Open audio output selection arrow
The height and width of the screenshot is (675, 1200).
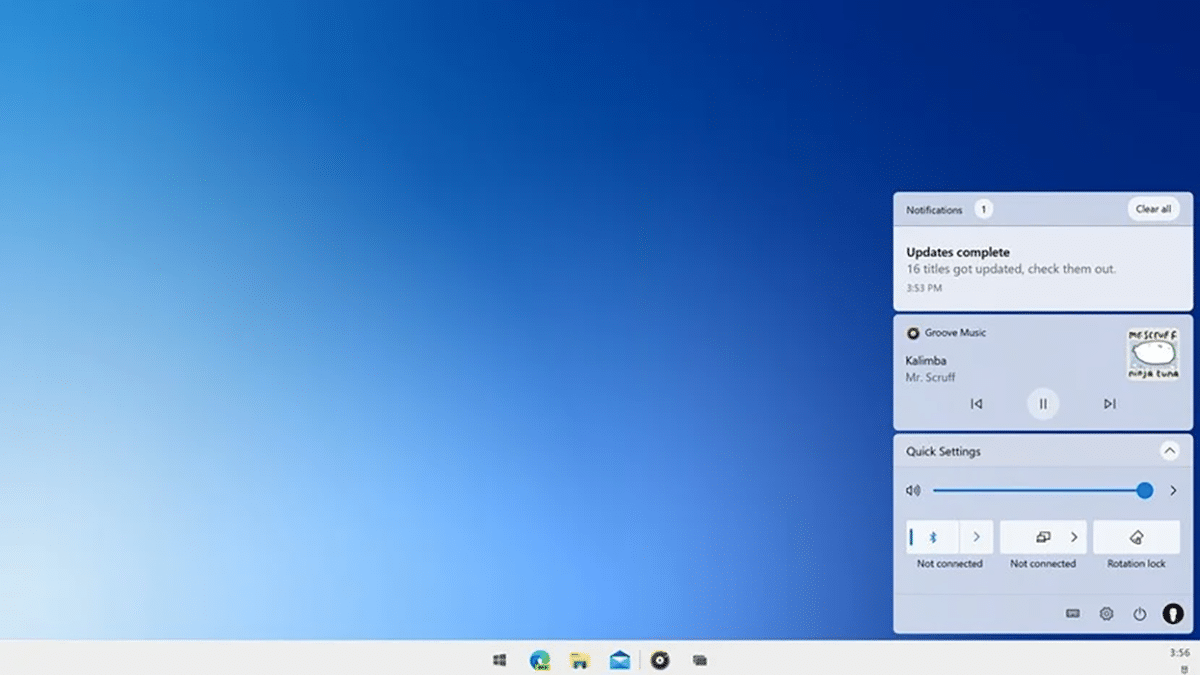pyautogui.click(x=1174, y=490)
